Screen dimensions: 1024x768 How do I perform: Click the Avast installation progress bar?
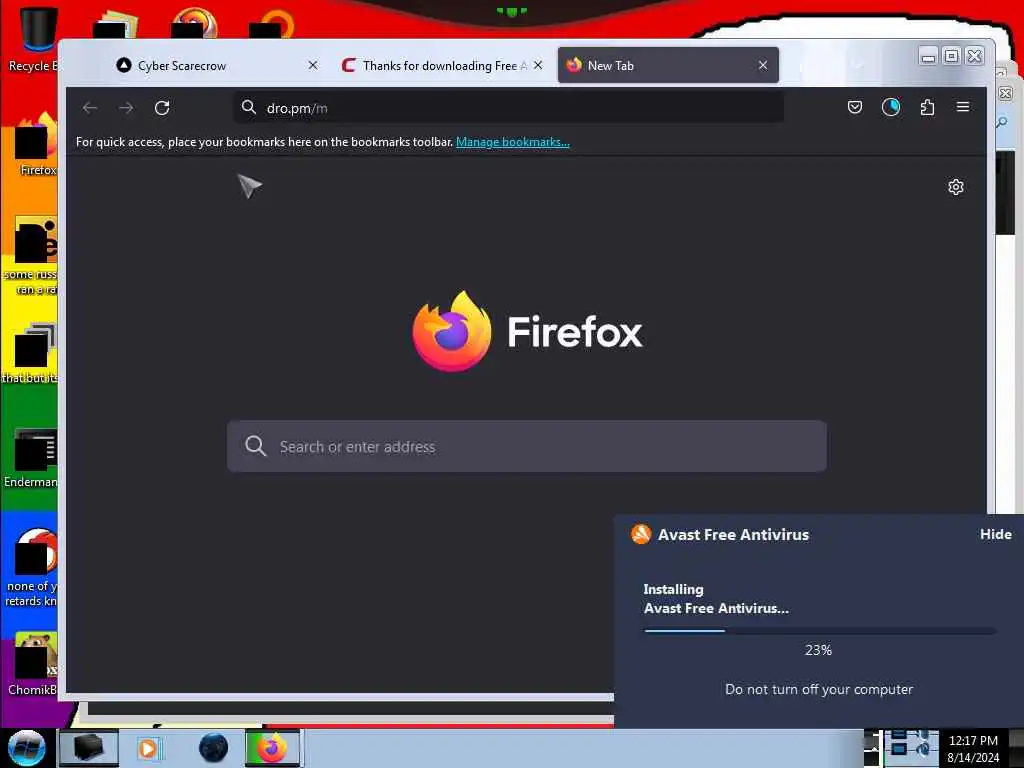coord(820,631)
